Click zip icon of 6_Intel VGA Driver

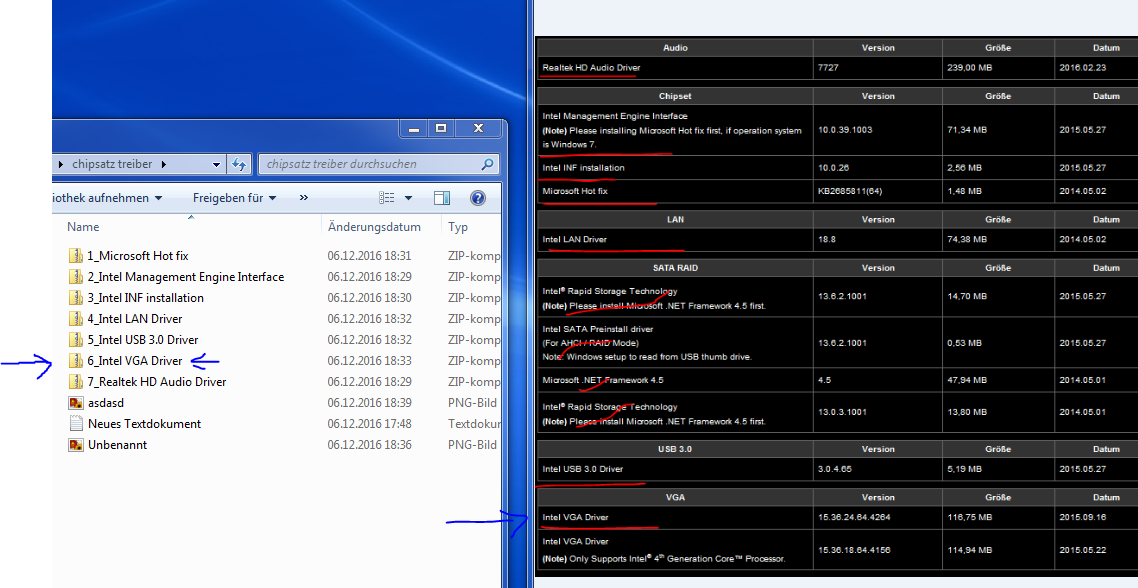click(x=75, y=361)
